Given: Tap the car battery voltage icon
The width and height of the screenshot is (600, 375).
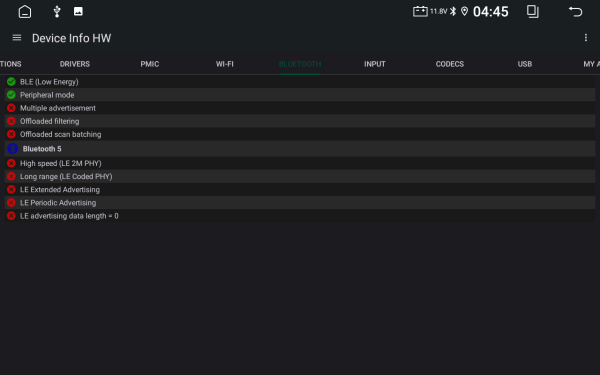Looking at the screenshot, I should [420, 11].
